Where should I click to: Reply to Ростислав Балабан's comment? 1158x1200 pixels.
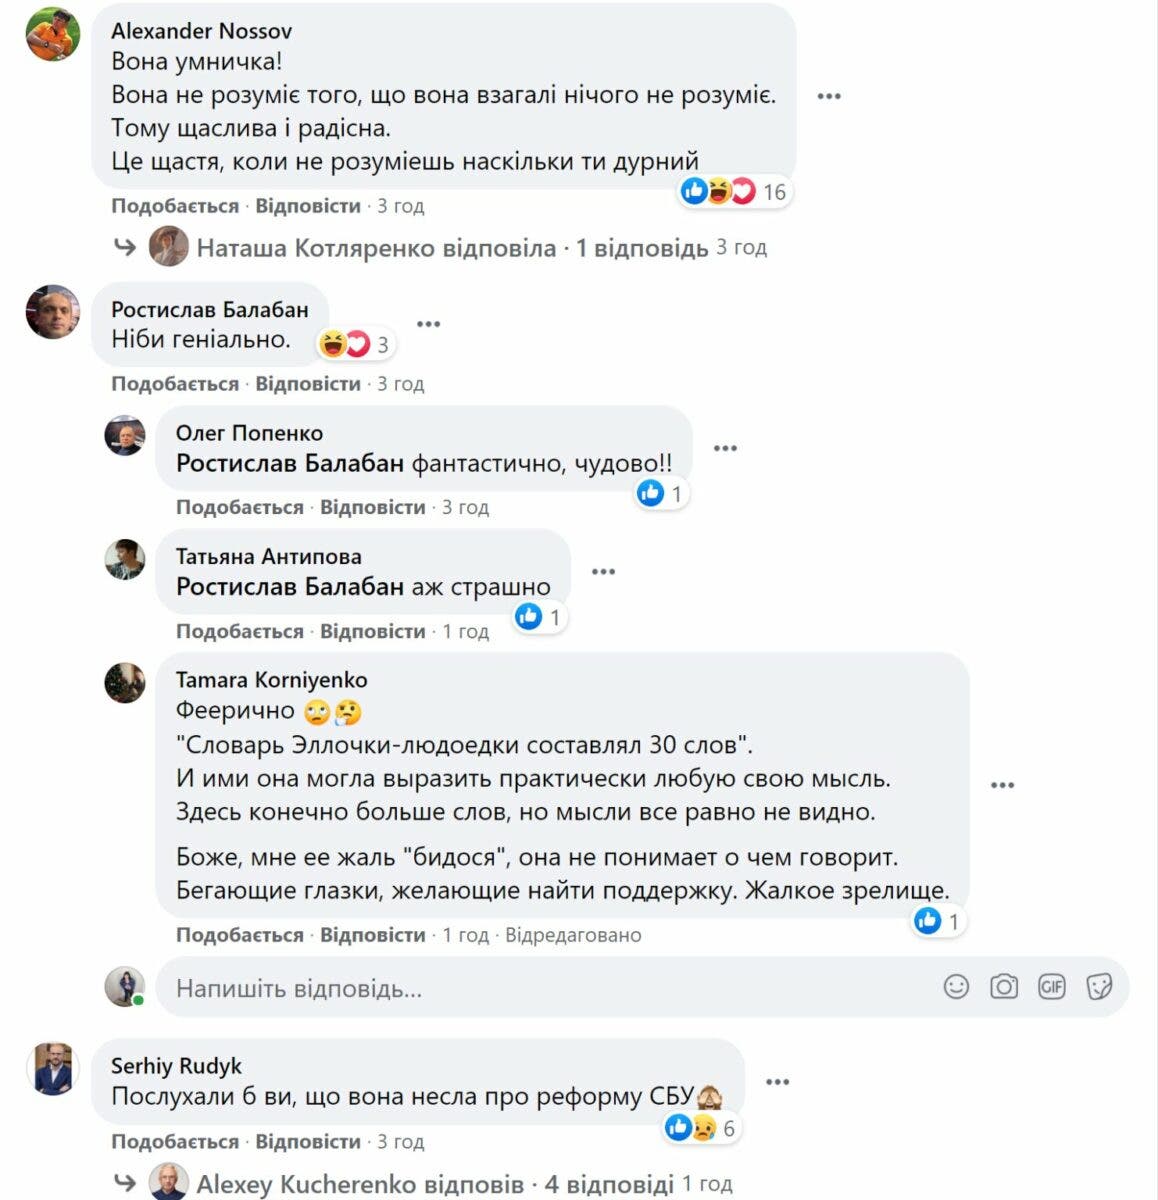[x=308, y=384]
